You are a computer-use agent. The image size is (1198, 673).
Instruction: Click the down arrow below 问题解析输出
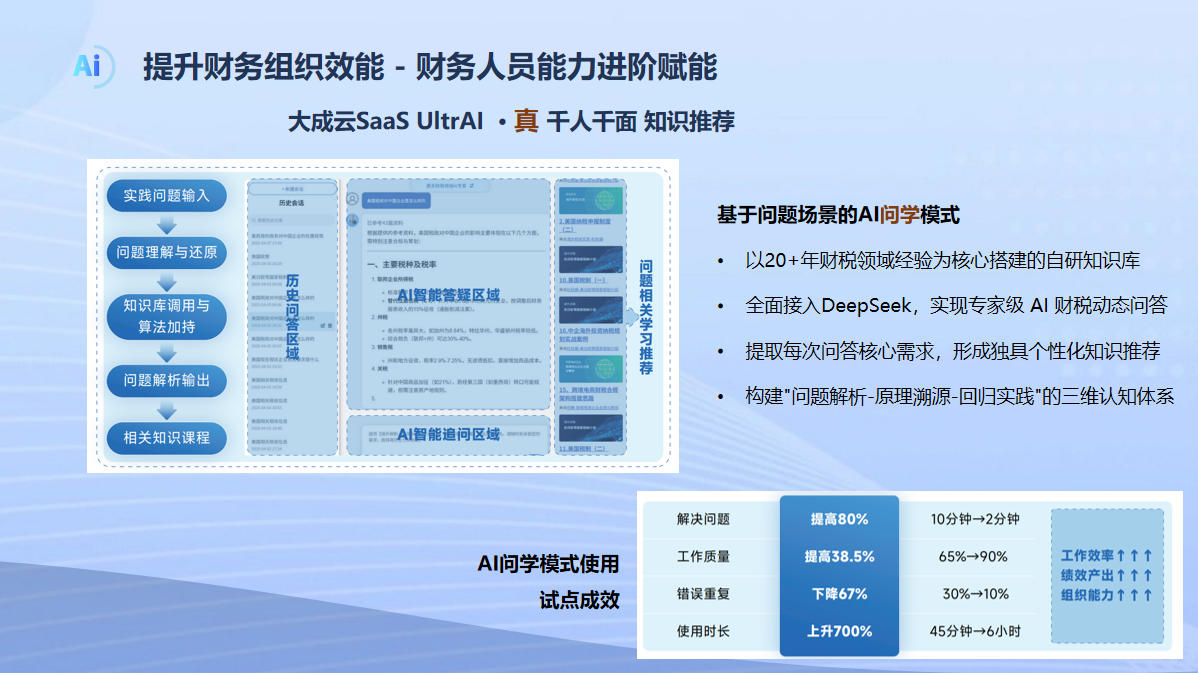click(x=167, y=410)
